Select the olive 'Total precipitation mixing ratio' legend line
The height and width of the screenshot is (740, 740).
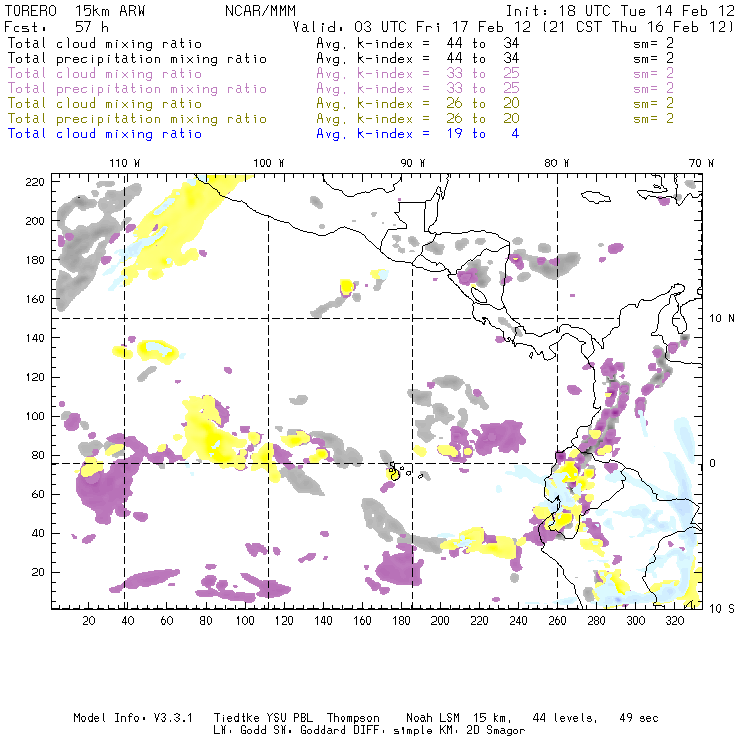[137, 119]
